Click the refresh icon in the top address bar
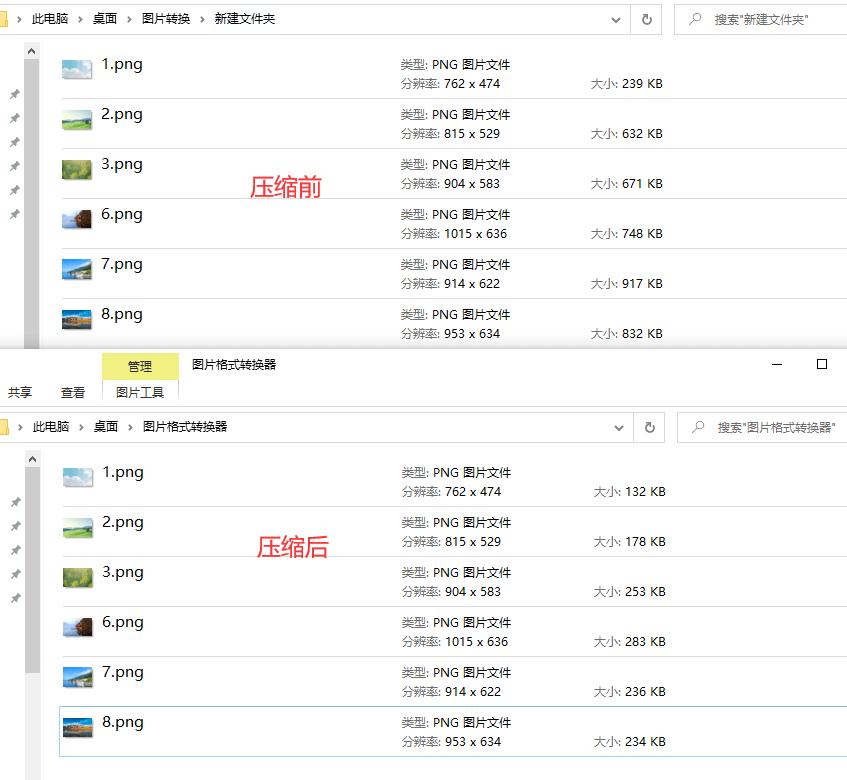 (x=648, y=19)
